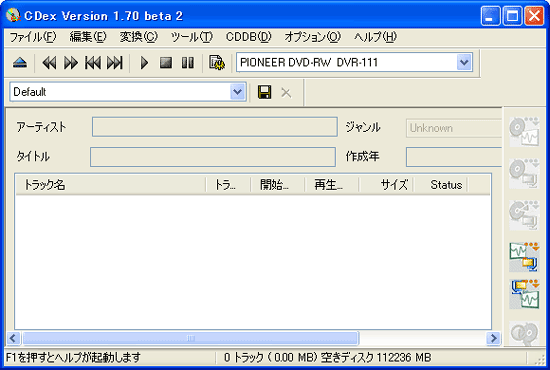Skip to previous track icon

tap(93, 63)
